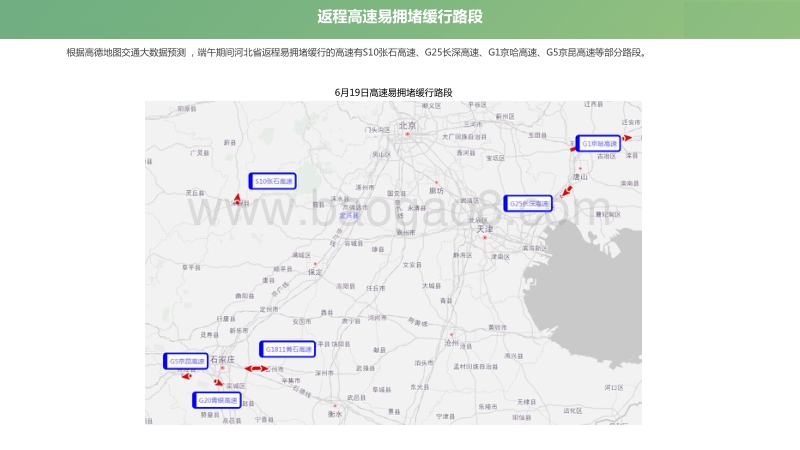Click the 唐山 city label
This screenshot has width=800, height=450.
580,177
